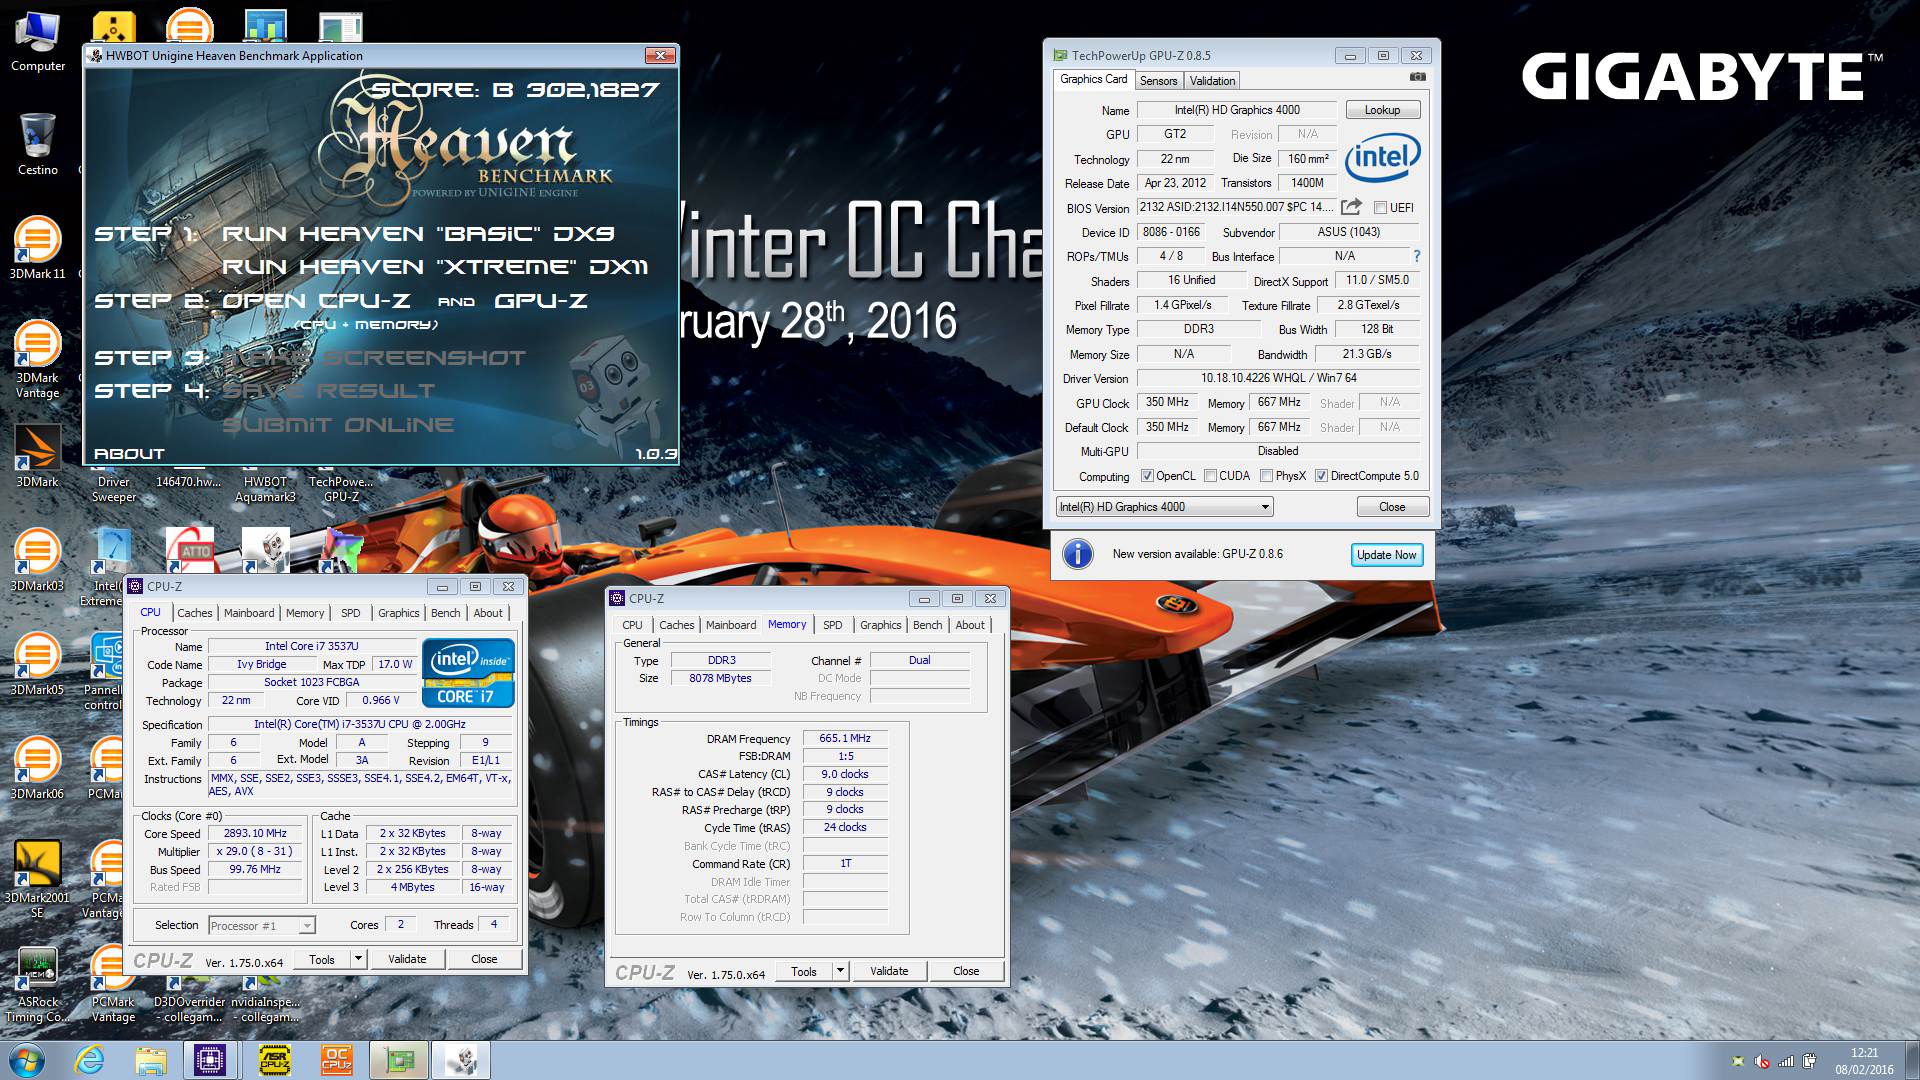Switch to the purple CPU-Z taskbar button
Viewport: 1920px width, 1080px height.
click(x=211, y=1060)
